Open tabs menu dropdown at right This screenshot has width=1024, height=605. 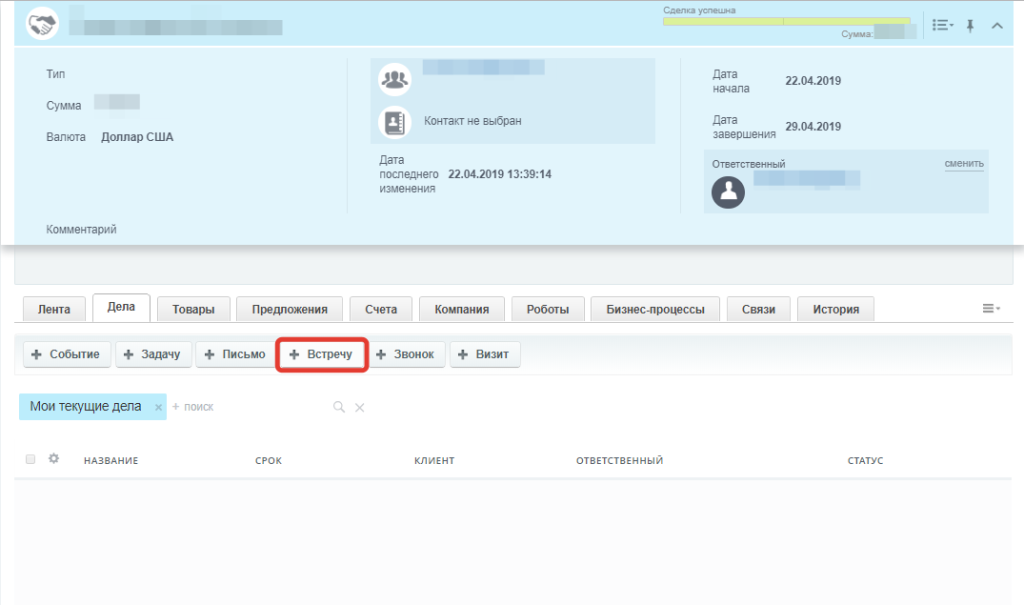991,308
